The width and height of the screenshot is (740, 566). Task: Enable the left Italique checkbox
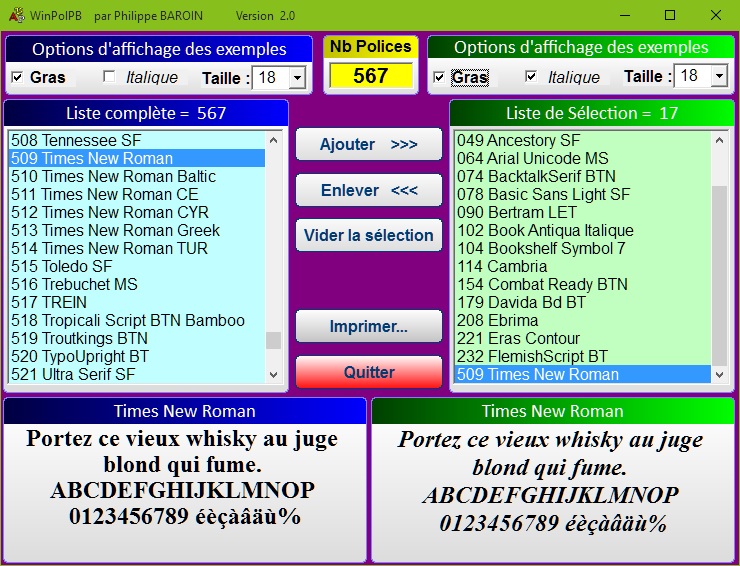pos(110,77)
